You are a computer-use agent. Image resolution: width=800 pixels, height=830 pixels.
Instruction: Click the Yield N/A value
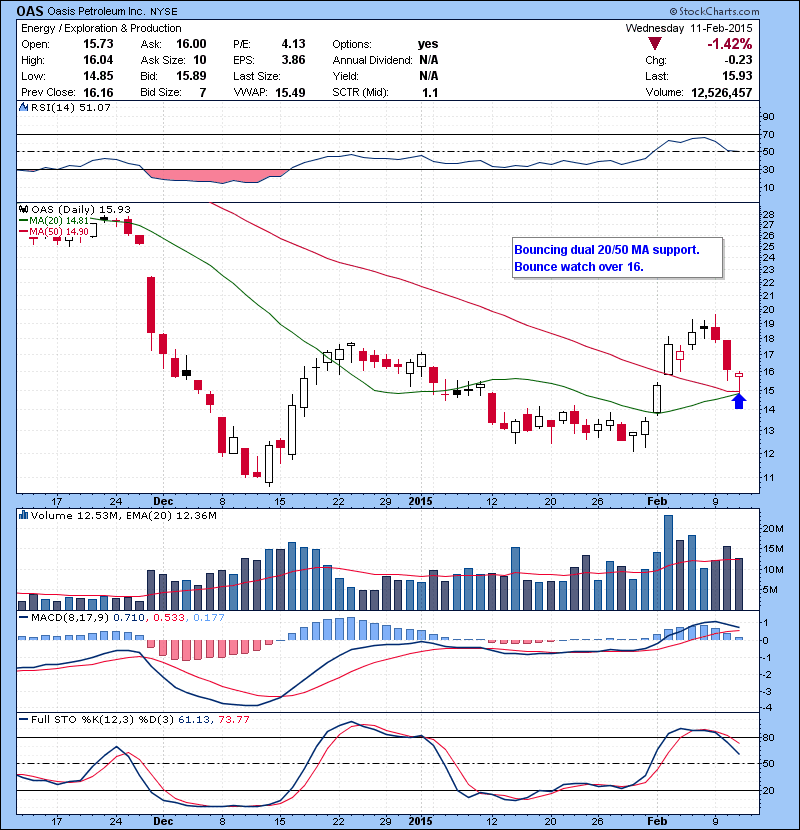coord(428,76)
